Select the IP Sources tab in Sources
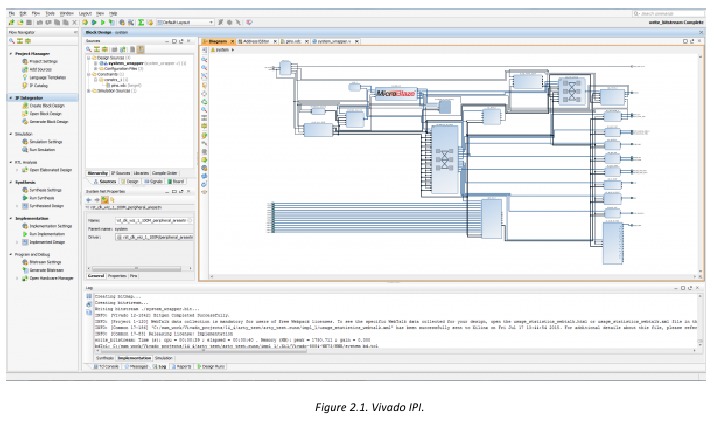This screenshot has height=428, width=714. pos(121,173)
